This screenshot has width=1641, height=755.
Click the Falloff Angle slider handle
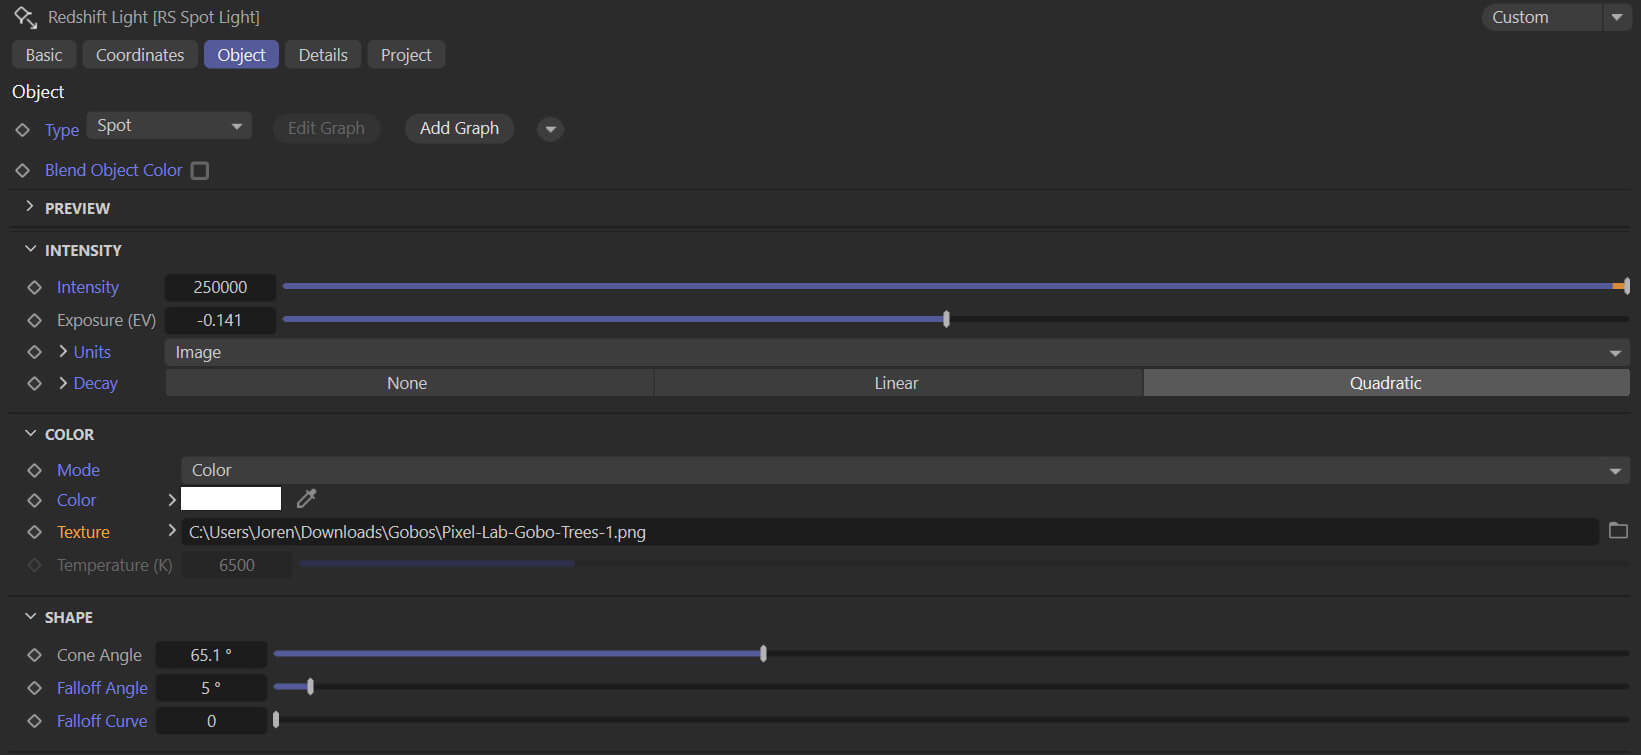(310, 686)
